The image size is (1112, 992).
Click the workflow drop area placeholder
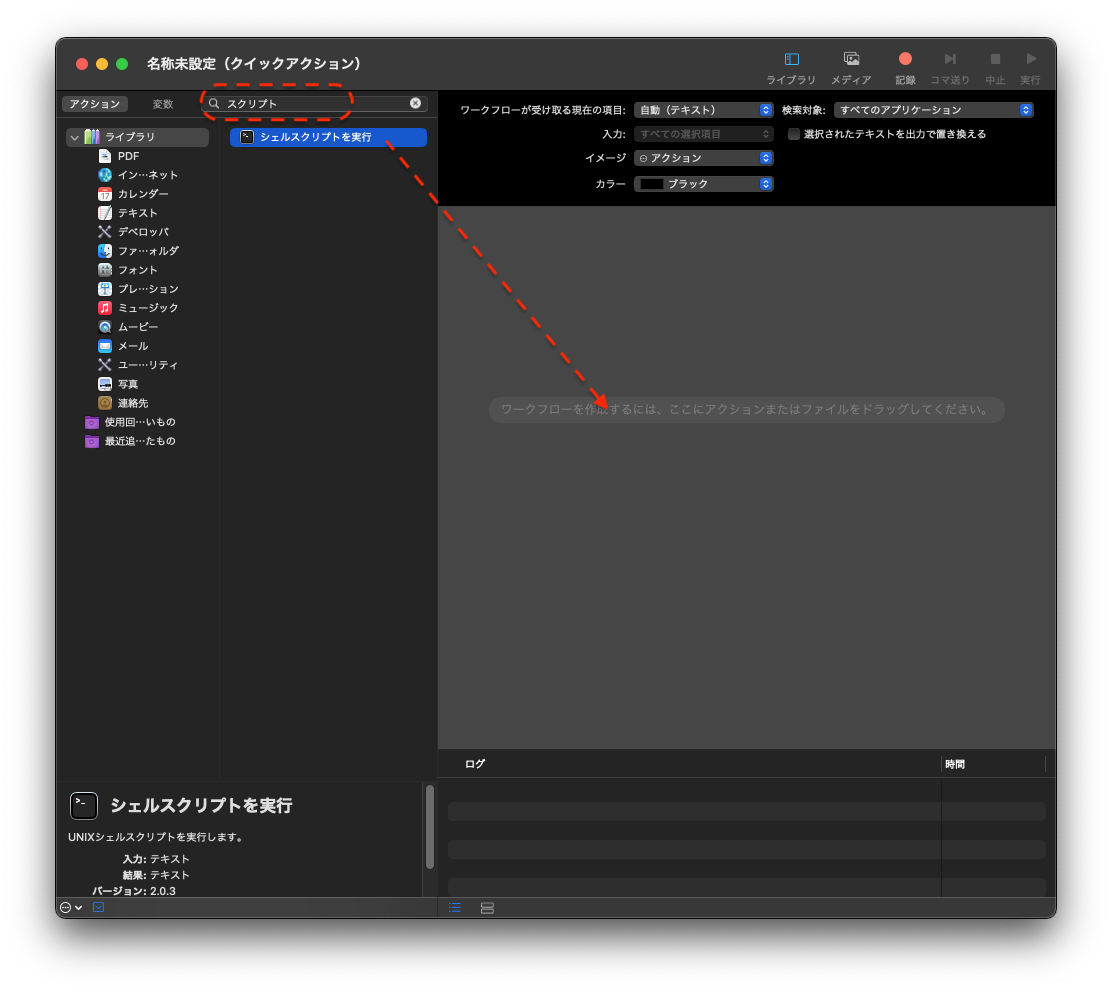[x=746, y=410]
